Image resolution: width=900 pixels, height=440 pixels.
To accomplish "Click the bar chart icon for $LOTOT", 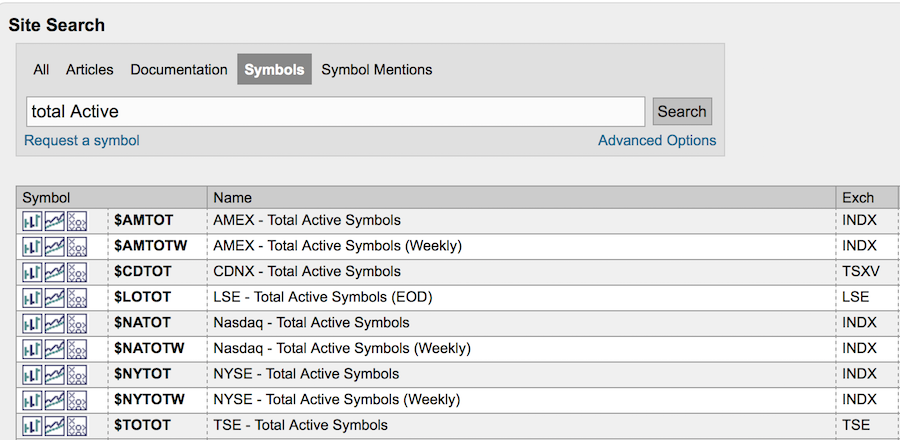I will click(32, 298).
